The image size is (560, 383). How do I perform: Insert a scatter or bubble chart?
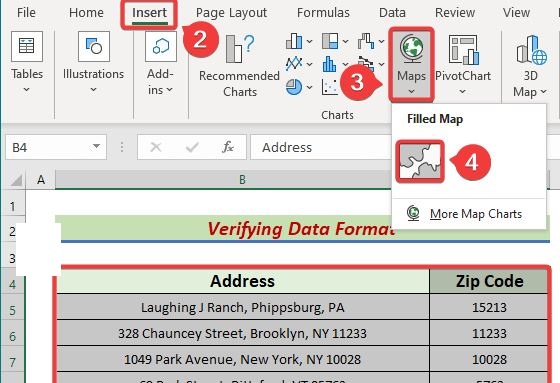(x=330, y=87)
